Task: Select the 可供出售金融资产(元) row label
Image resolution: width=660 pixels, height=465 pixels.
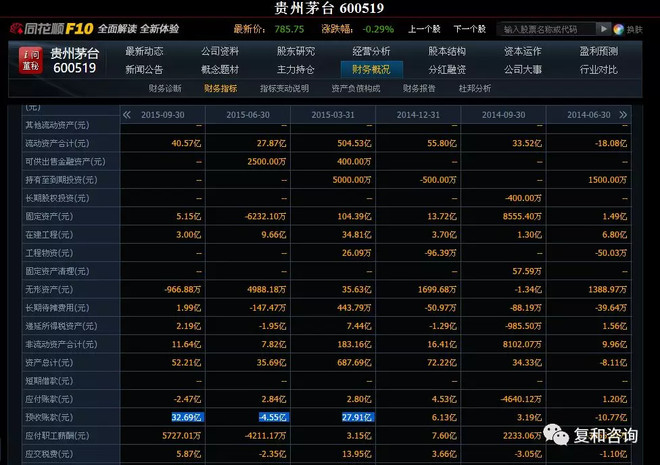Action: [x=65, y=162]
